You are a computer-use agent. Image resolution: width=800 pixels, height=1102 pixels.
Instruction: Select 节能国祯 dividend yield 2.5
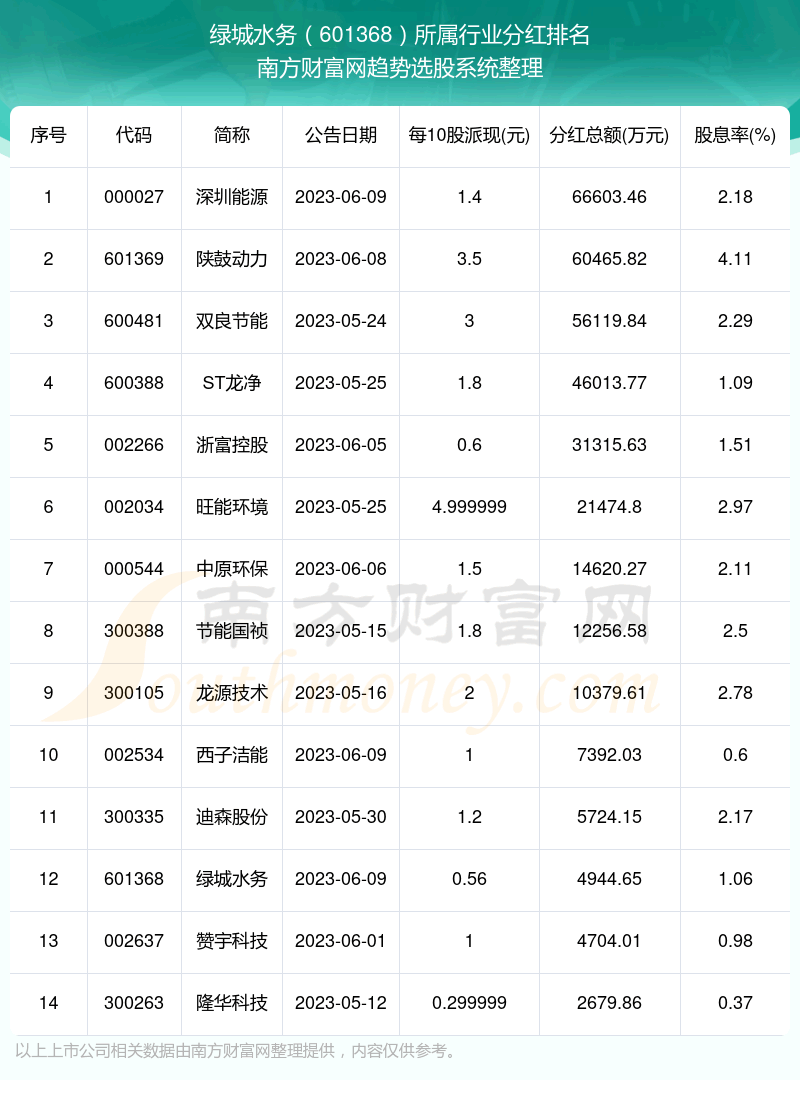[x=735, y=630]
